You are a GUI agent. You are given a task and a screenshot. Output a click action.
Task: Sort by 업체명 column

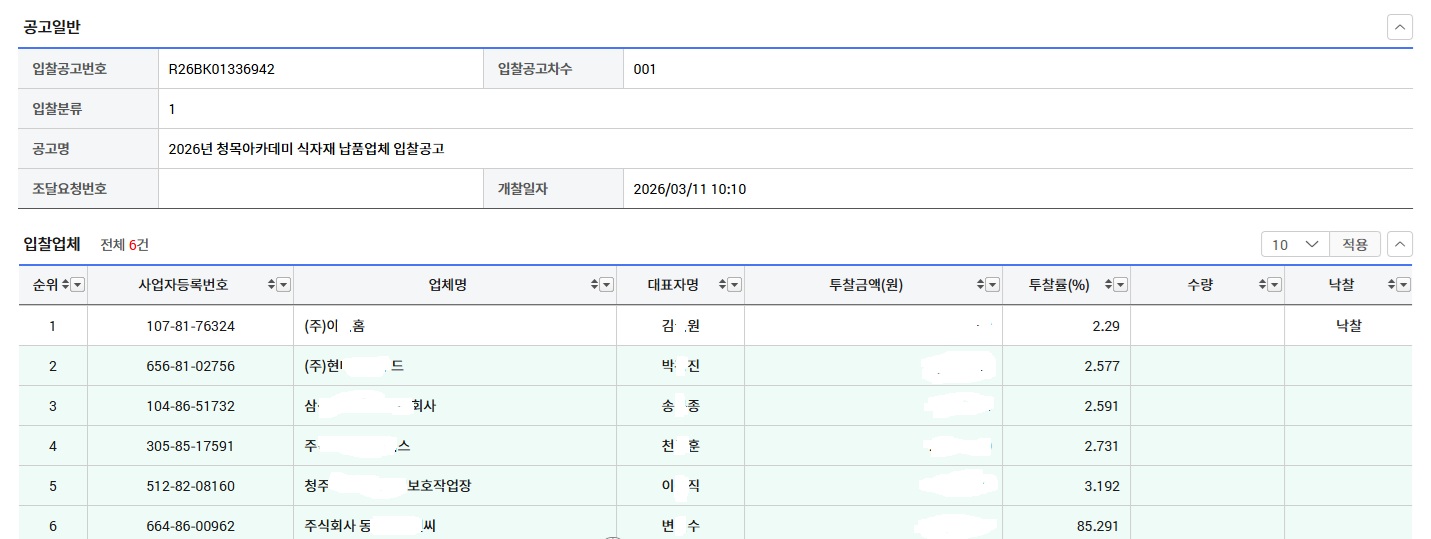[594, 285]
